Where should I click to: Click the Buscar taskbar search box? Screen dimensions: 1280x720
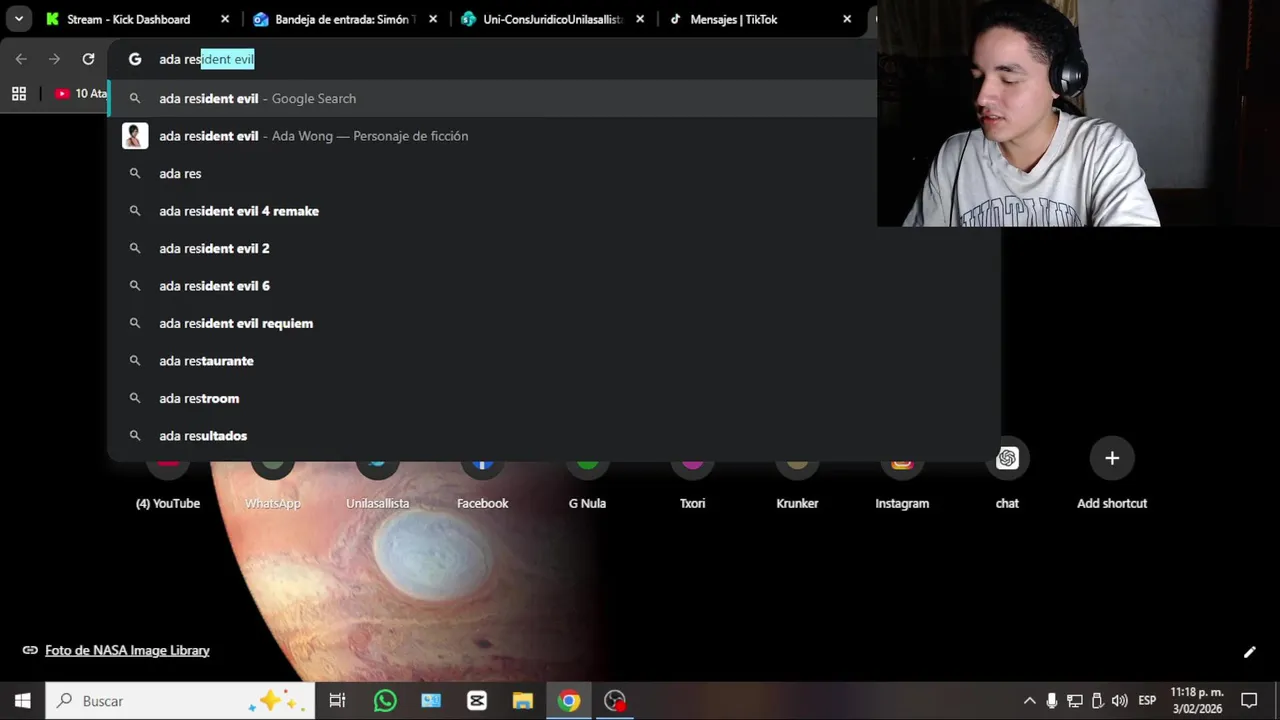pyautogui.click(x=180, y=701)
